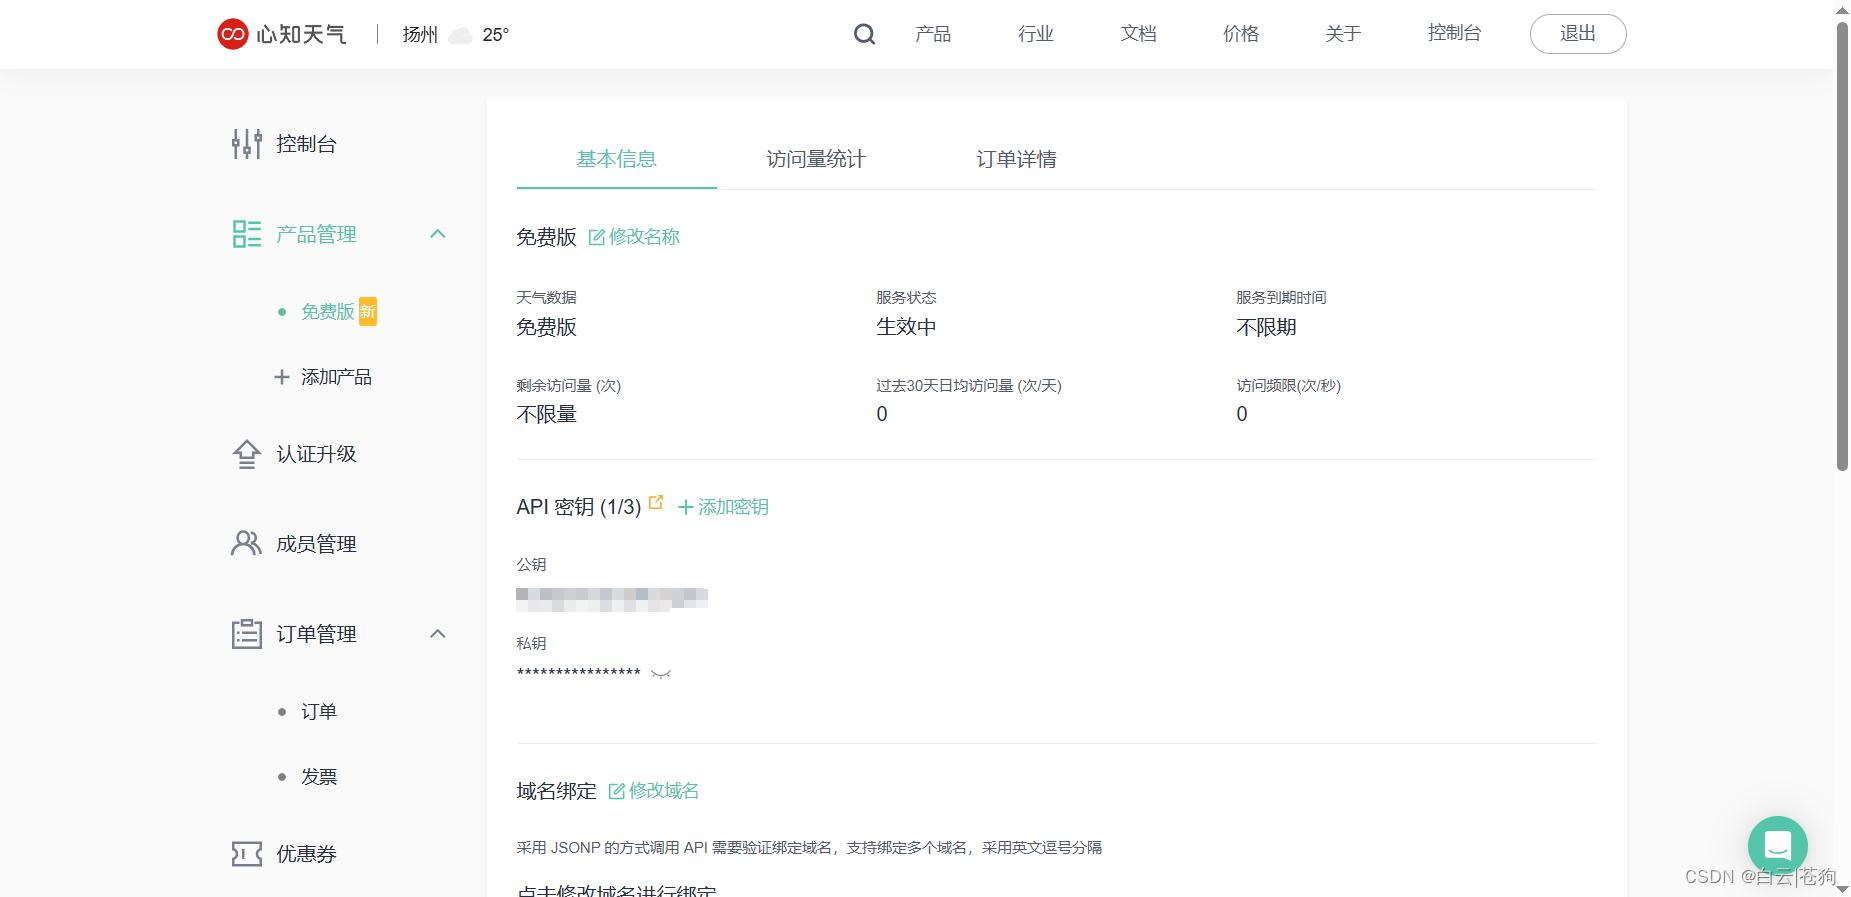Click the API 密钥 (1/3) heading

click(x=579, y=507)
